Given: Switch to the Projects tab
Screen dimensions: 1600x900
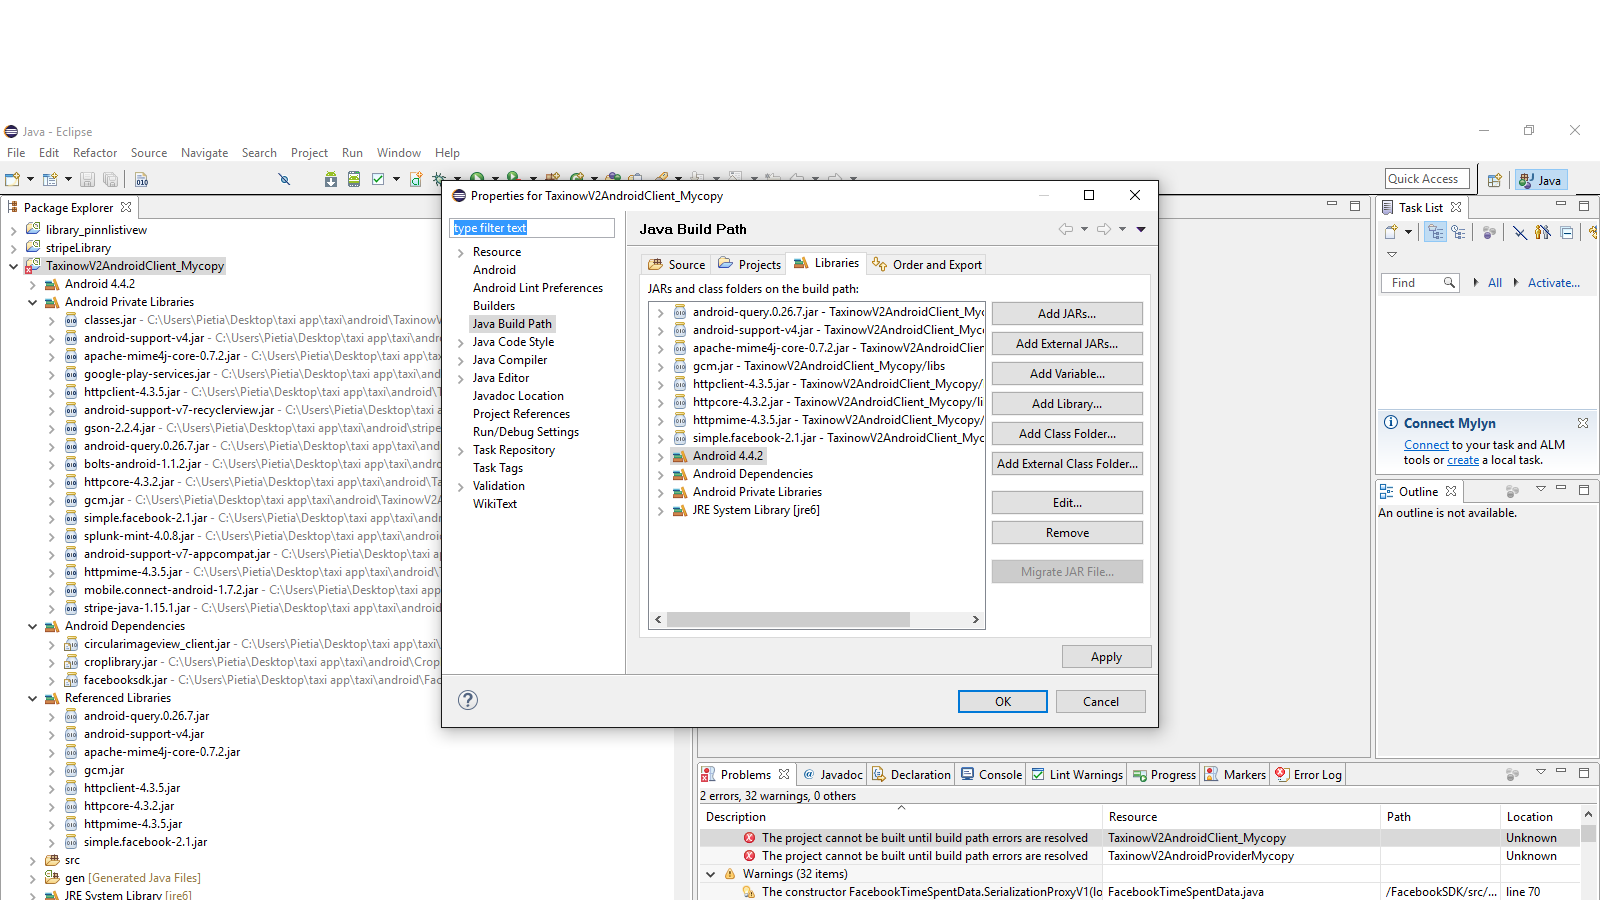Looking at the screenshot, I should click(x=749, y=265).
